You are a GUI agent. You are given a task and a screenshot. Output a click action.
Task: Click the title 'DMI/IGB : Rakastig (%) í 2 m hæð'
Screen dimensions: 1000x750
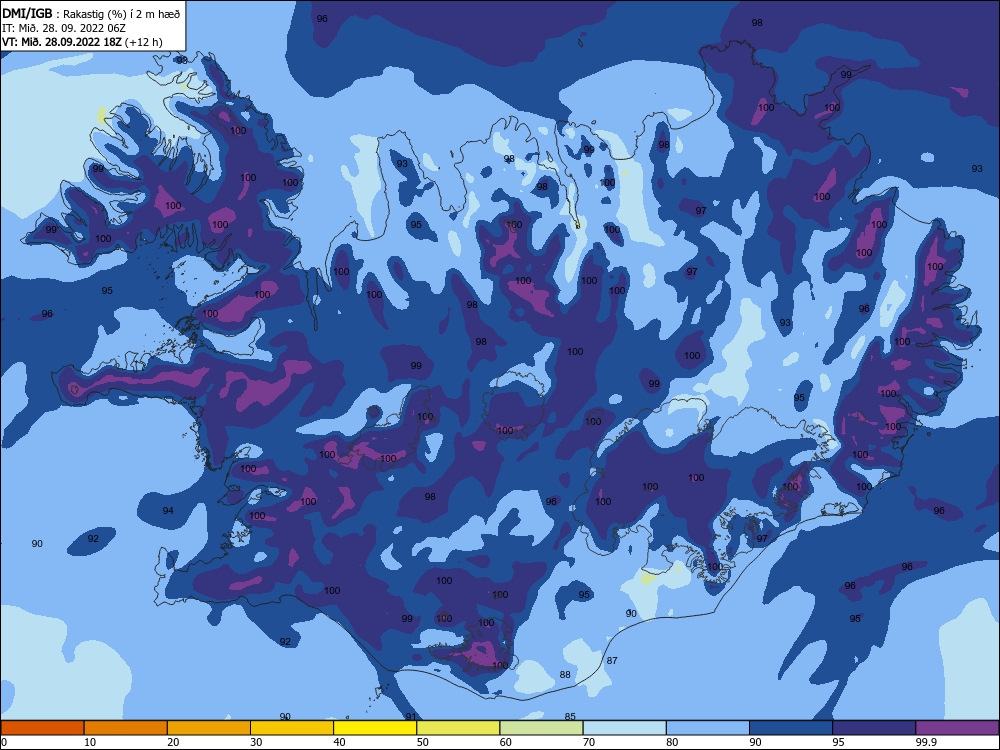tap(92, 13)
